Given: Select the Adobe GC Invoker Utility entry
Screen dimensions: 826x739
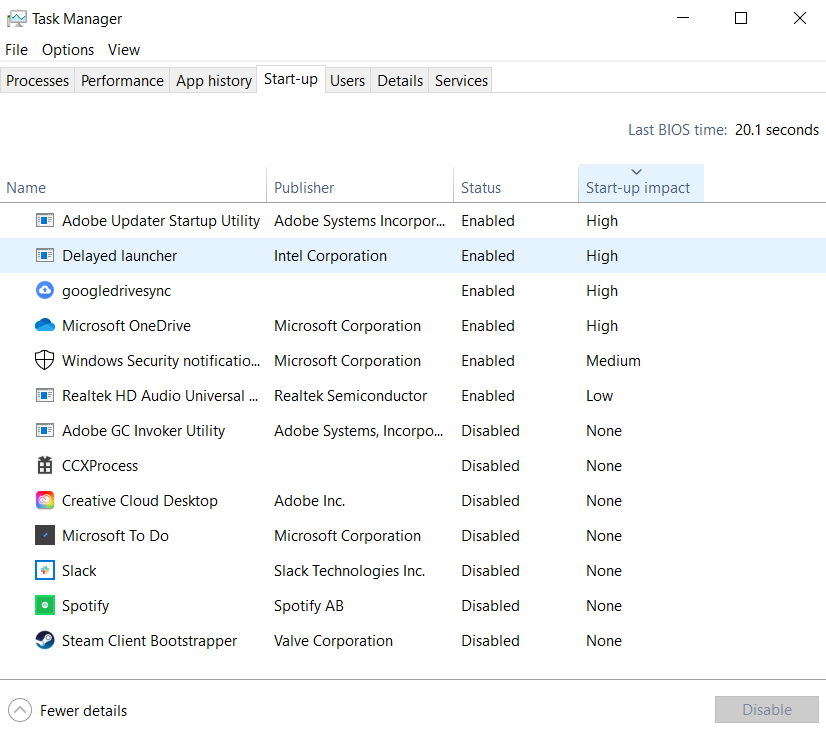Looking at the screenshot, I should click(143, 431).
